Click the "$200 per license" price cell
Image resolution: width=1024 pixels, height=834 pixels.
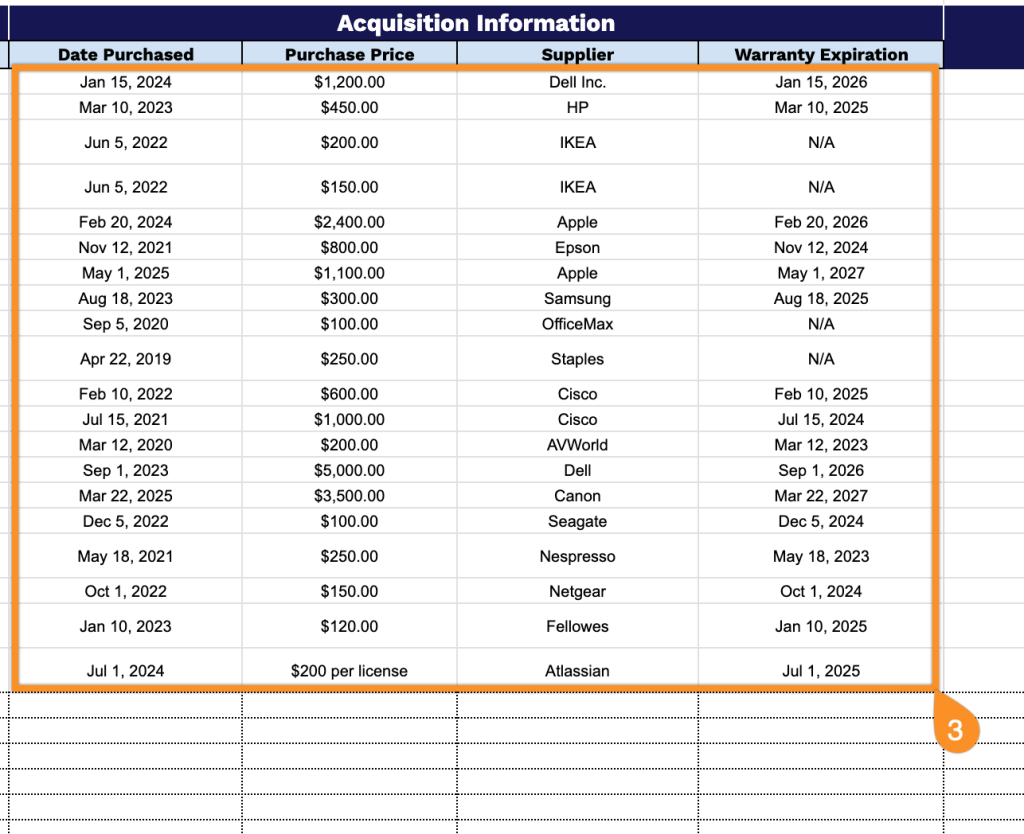[349, 671]
